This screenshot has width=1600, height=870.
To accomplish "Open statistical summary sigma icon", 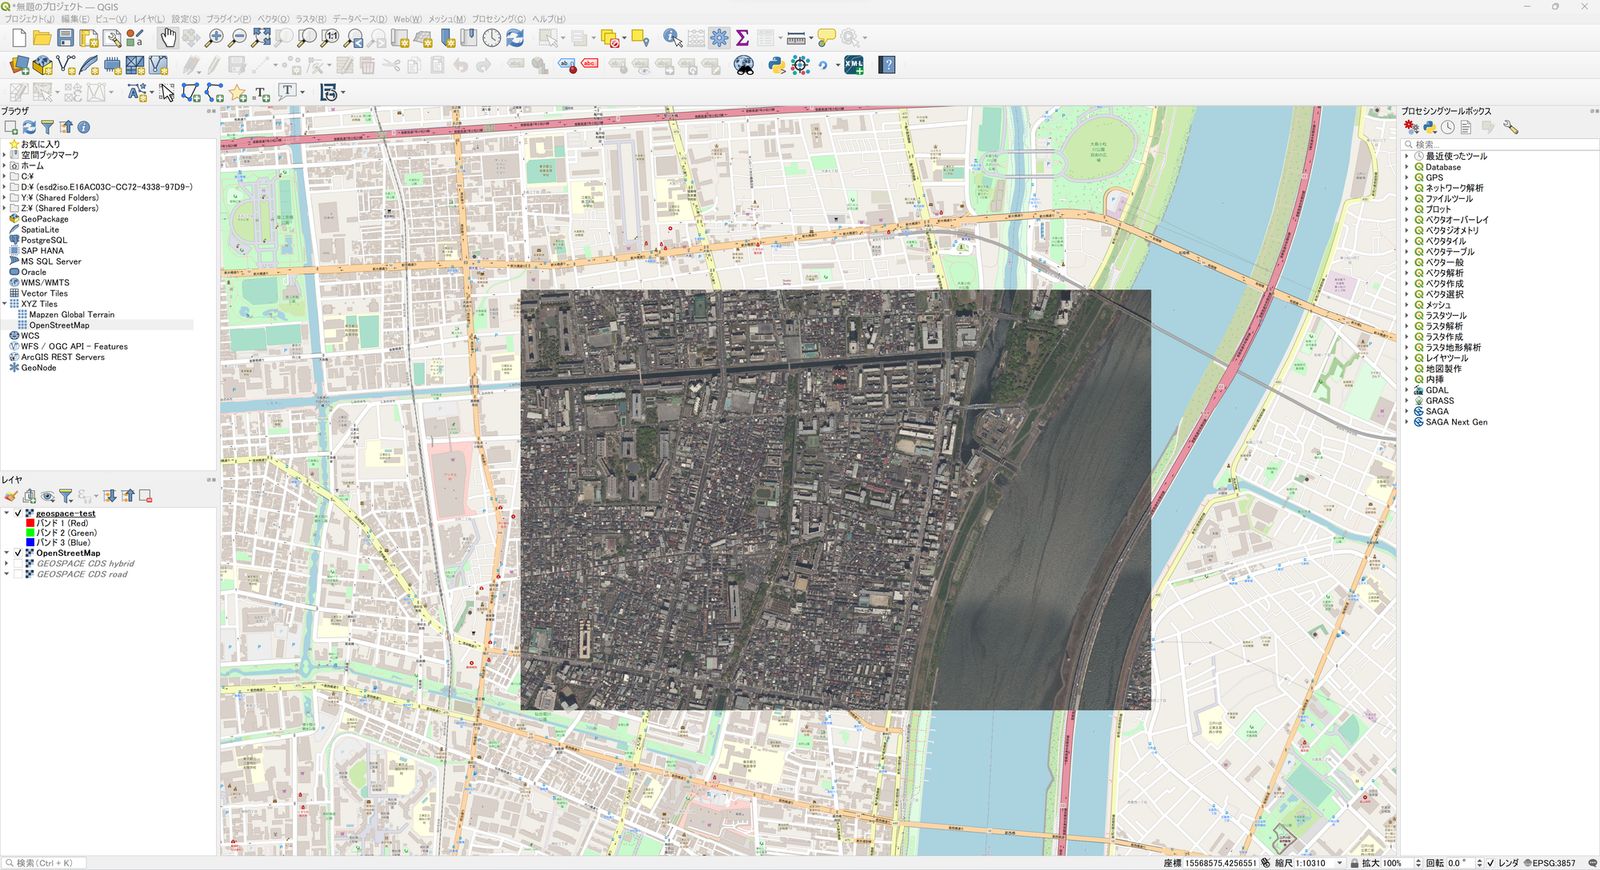I will pos(742,38).
